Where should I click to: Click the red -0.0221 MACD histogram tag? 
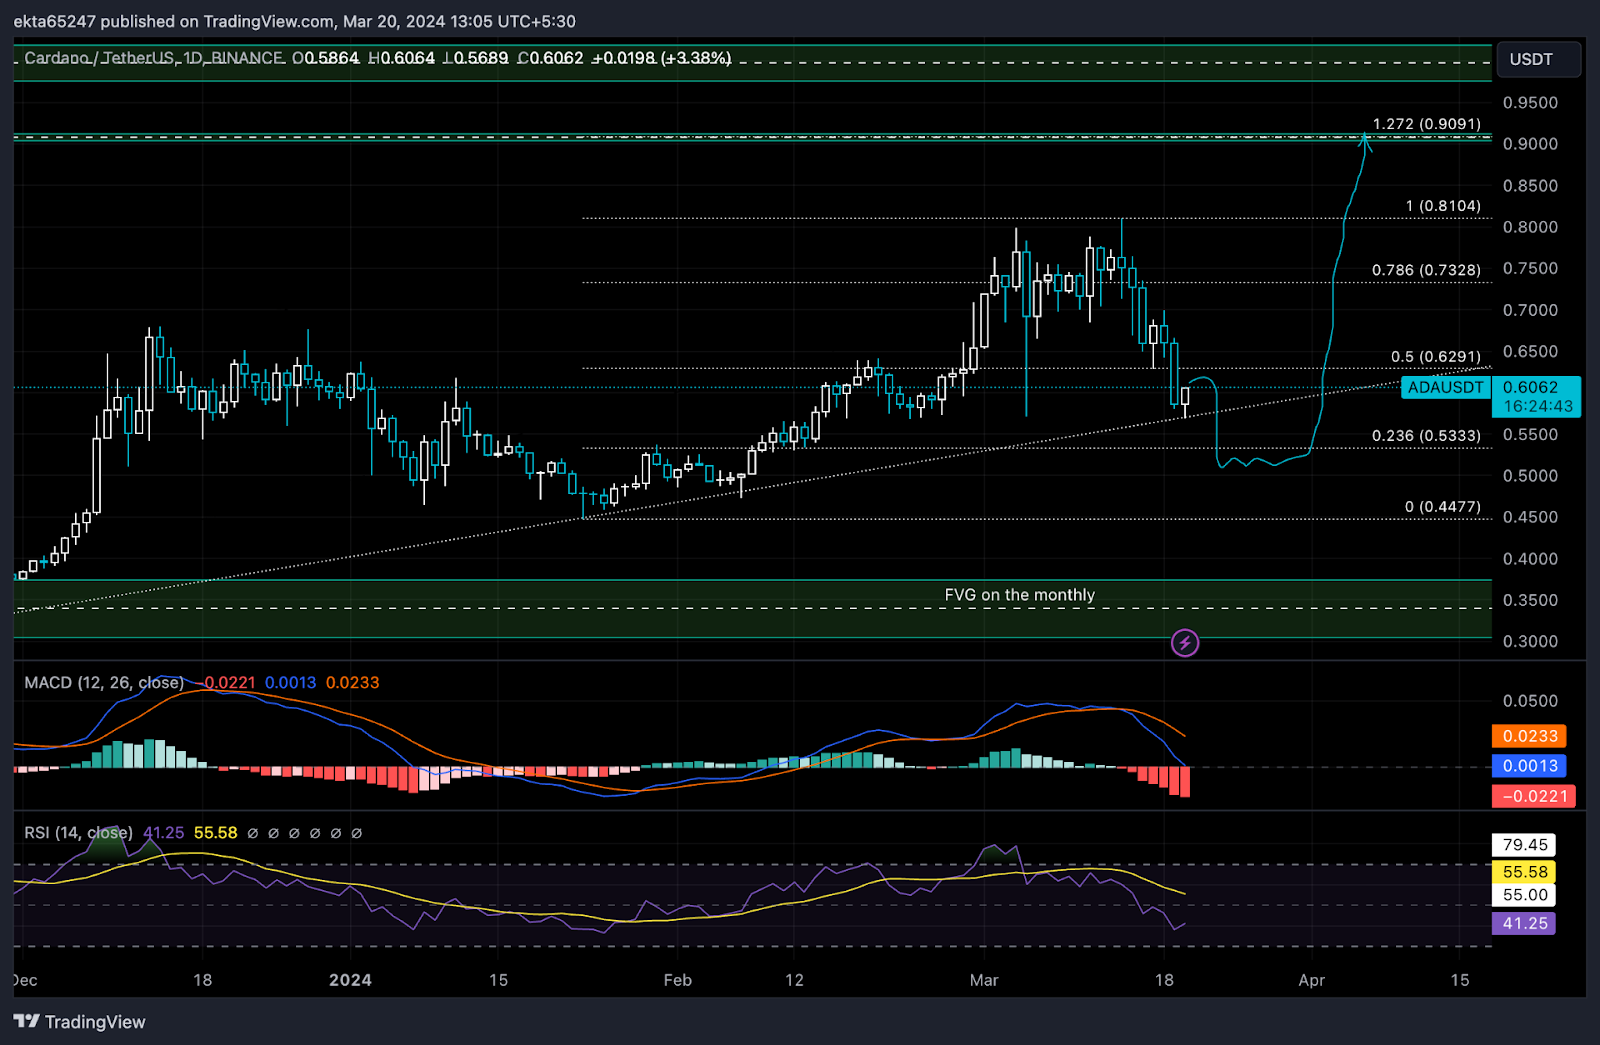(1534, 796)
